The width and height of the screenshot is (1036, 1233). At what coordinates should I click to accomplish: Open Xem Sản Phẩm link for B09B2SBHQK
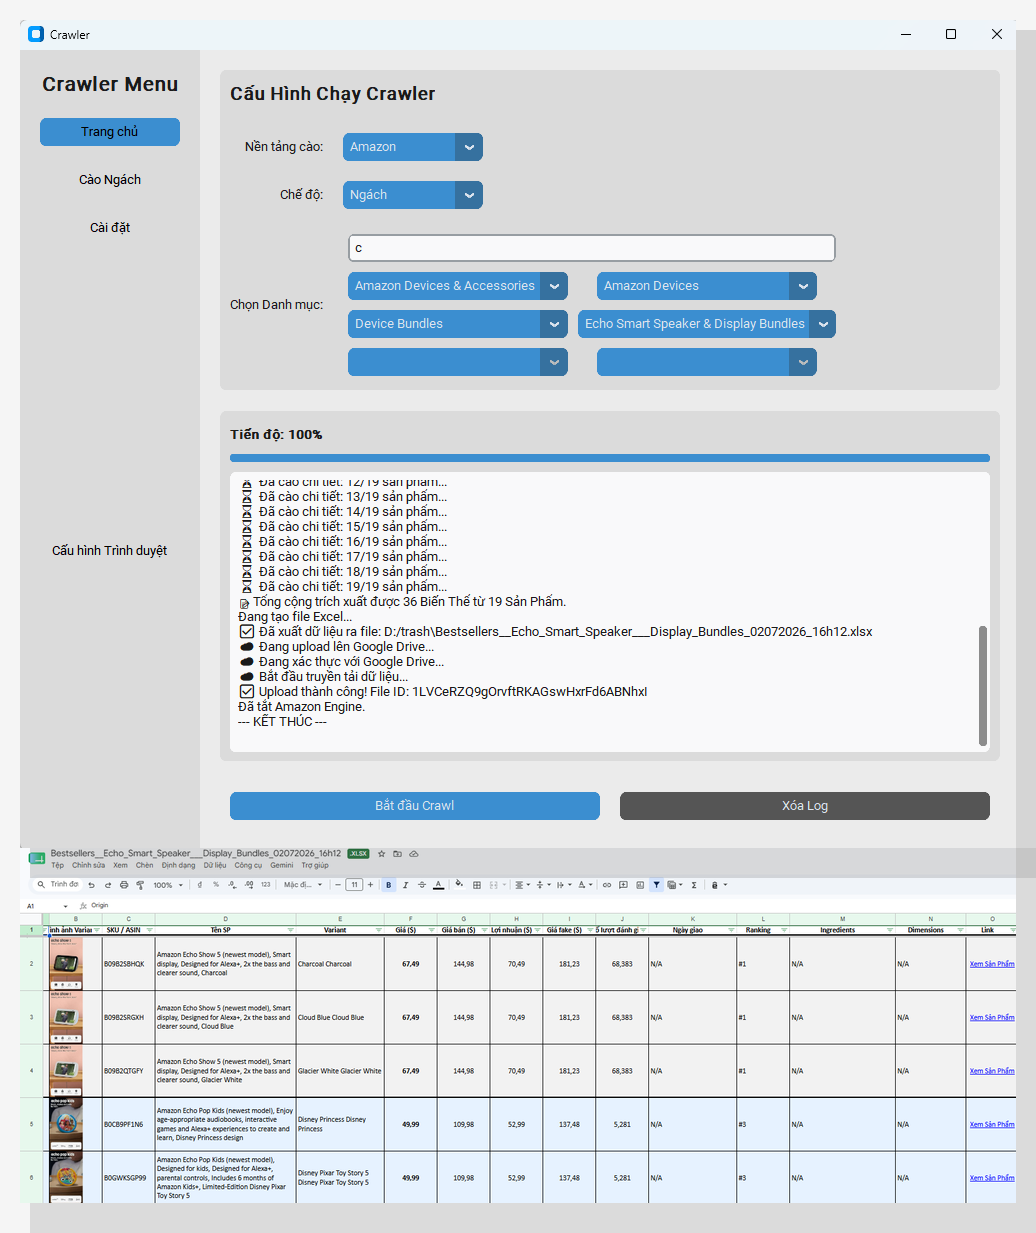pyautogui.click(x=992, y=964)
